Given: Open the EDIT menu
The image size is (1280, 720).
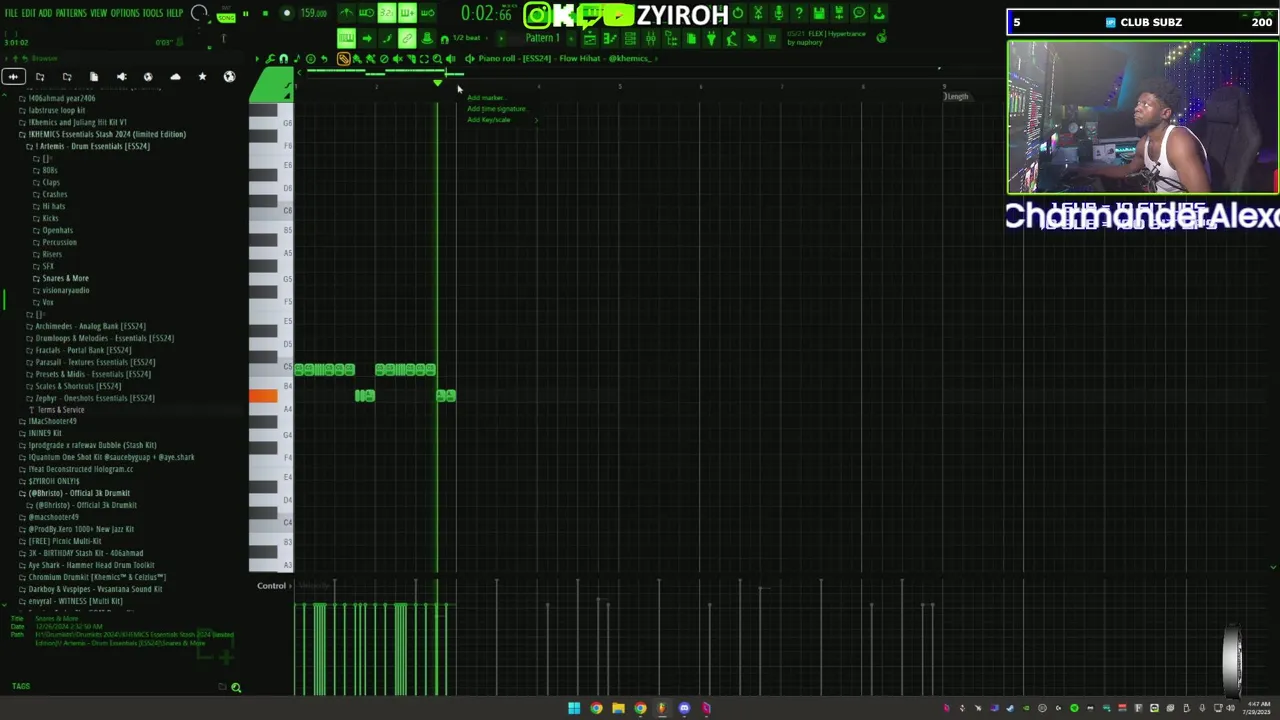Looking at the screenshot, I should (x=29, y=13).
